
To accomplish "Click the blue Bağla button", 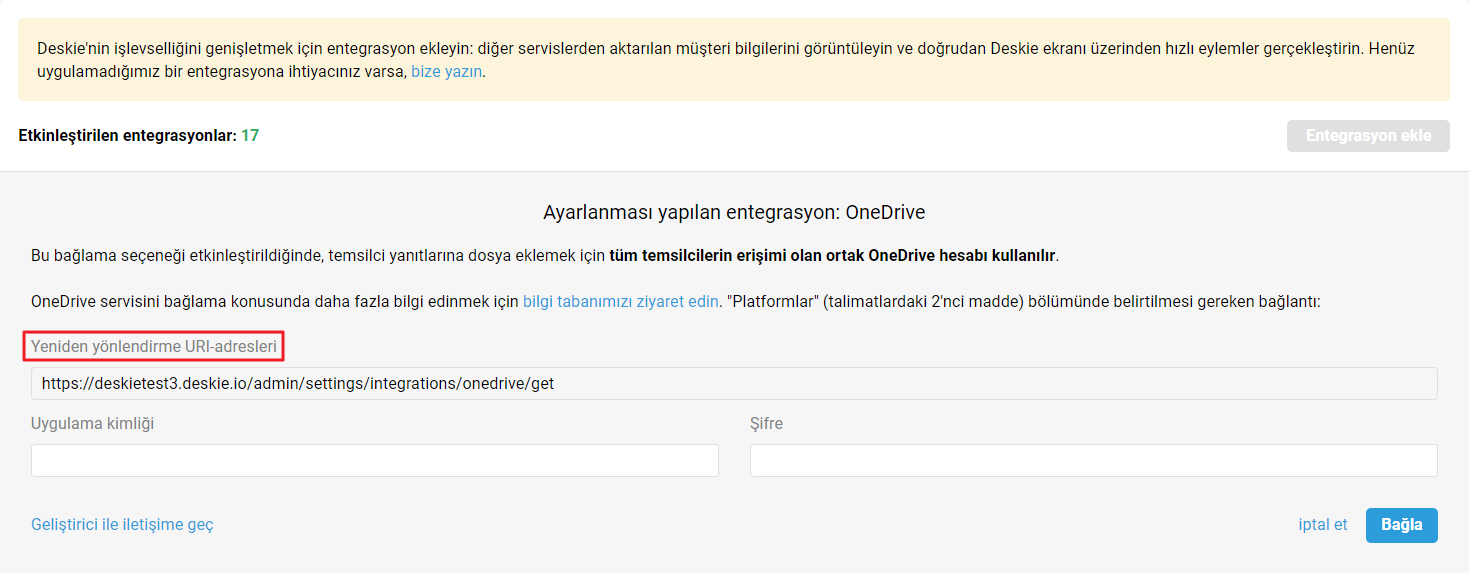I will point(1402,525).
